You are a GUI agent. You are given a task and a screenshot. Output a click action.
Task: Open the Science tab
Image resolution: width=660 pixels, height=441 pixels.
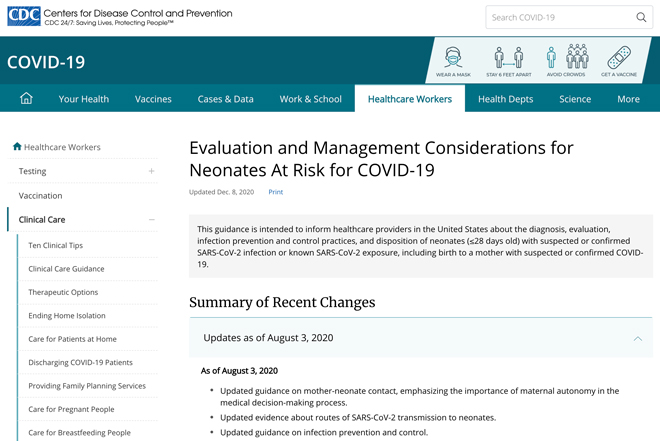[575, 99]
